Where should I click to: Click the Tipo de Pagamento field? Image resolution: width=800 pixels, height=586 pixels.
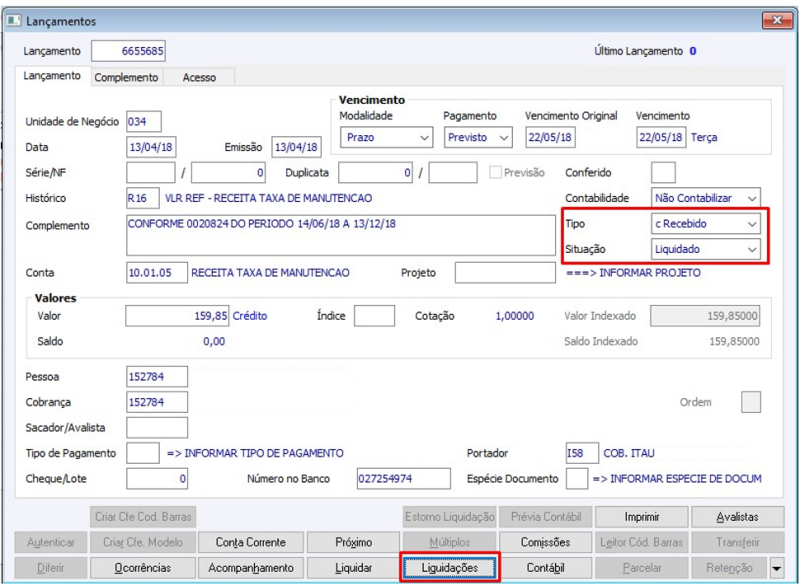(143, 453)
